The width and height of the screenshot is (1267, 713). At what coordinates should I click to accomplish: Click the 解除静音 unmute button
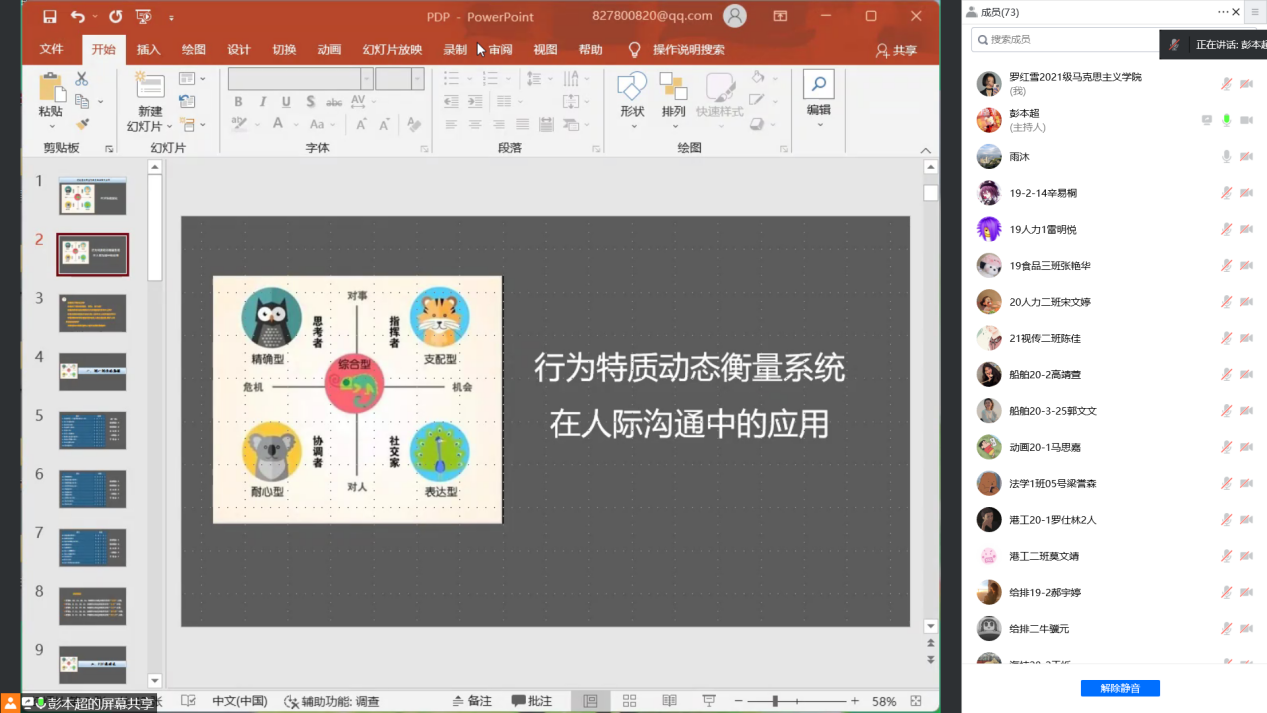(x=1120, y=688)
